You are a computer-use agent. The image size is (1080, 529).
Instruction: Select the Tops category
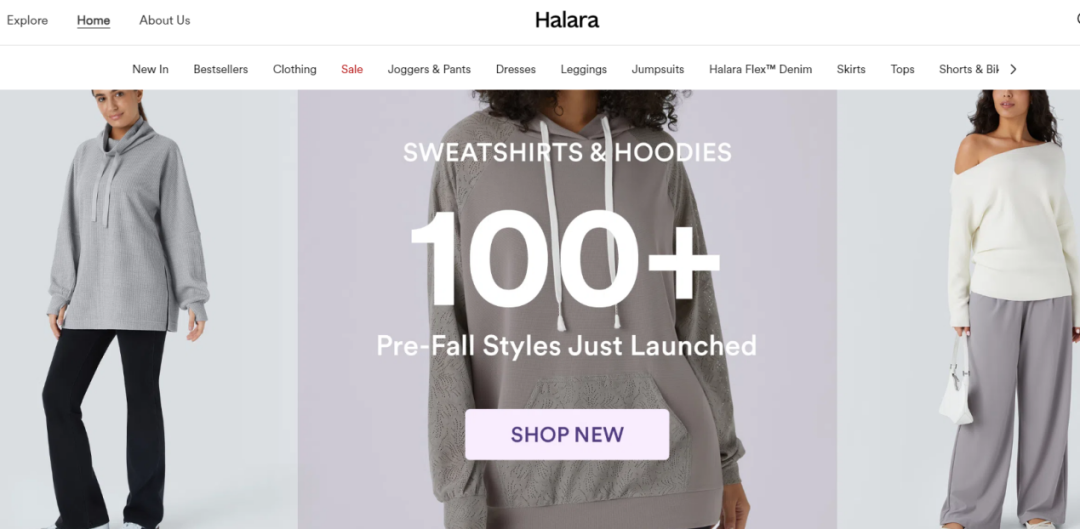[x=902, y=69]
